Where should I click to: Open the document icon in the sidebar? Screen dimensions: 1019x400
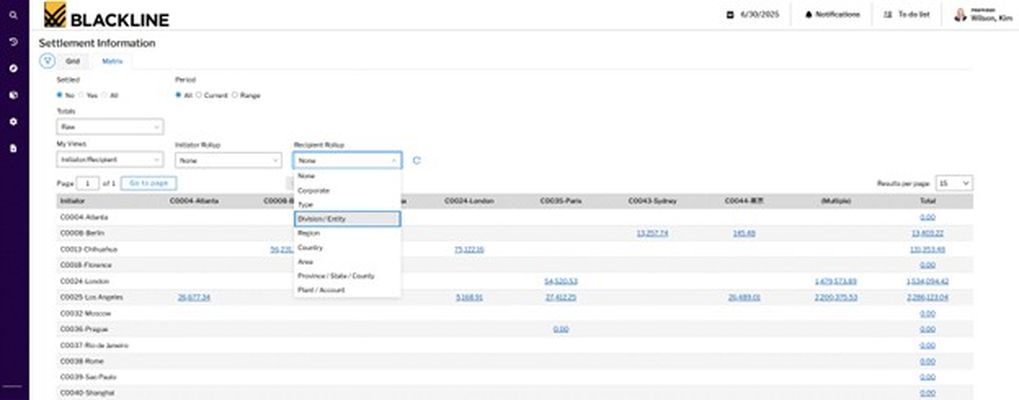tap(14, 147)
